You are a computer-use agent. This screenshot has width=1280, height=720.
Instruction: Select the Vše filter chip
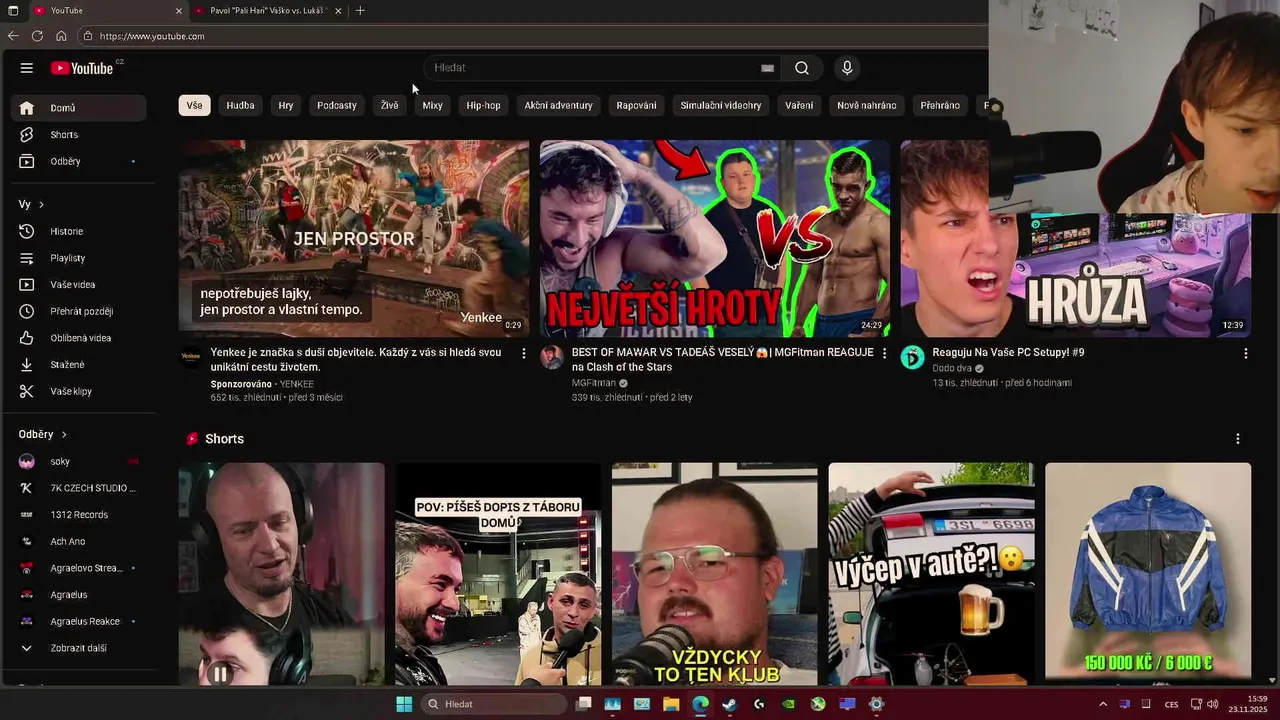click(194, 105)
